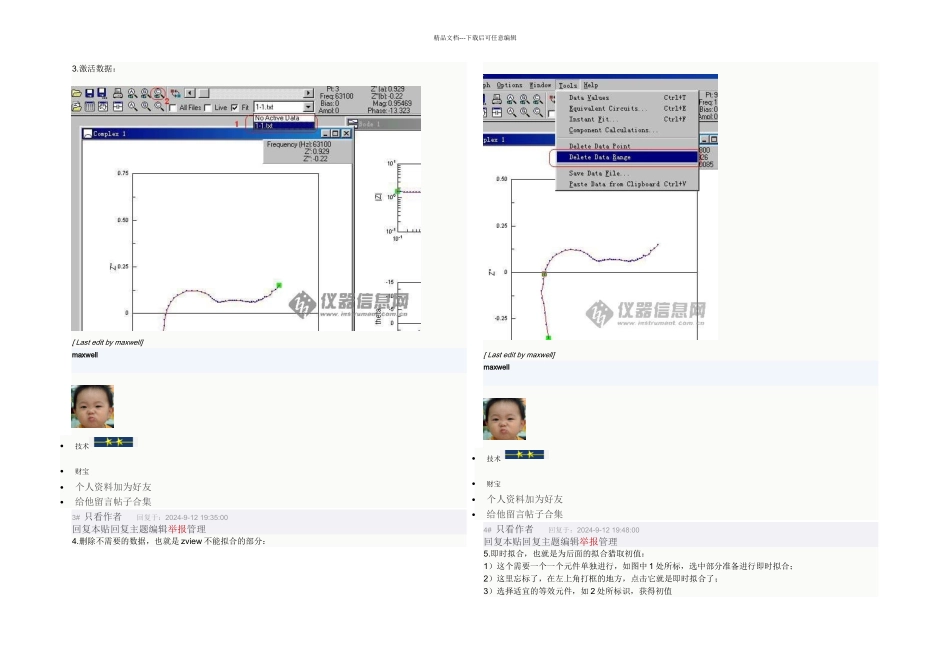Viewport: 950px width, 672px height.
Task: Choose Instant Fit from Tools menu
Action: [x=627, y=119]
